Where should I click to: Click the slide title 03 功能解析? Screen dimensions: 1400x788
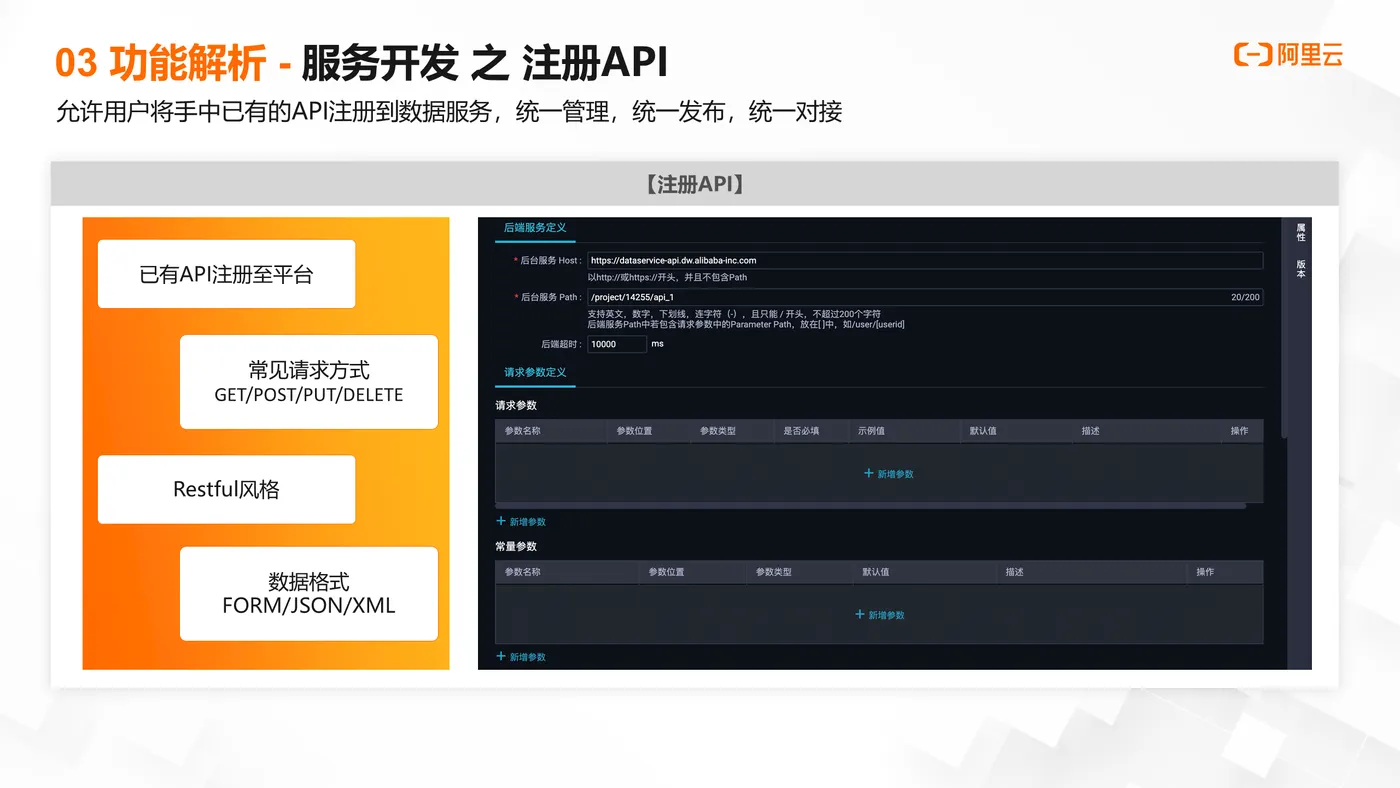coord(161,64)
